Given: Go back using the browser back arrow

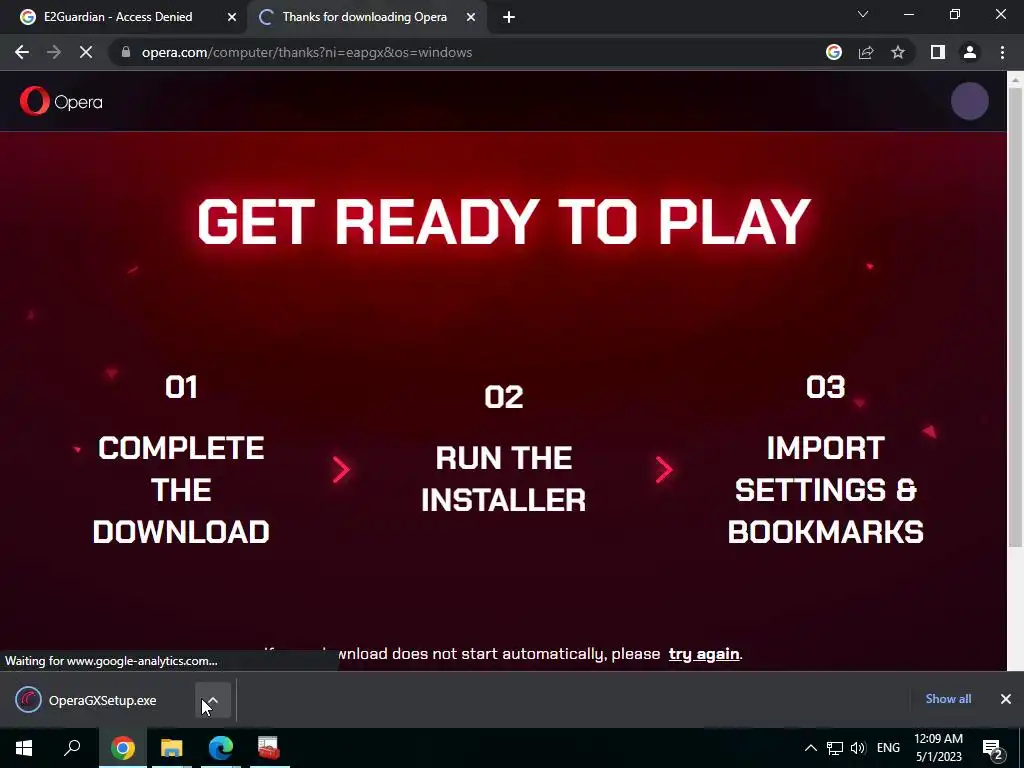Looking at the screenshot, I should tap(22, 52).
